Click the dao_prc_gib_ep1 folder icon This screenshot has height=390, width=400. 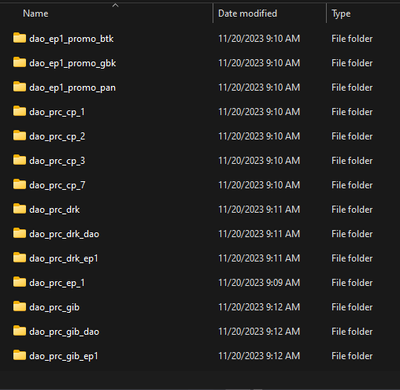tap(19, 355)
